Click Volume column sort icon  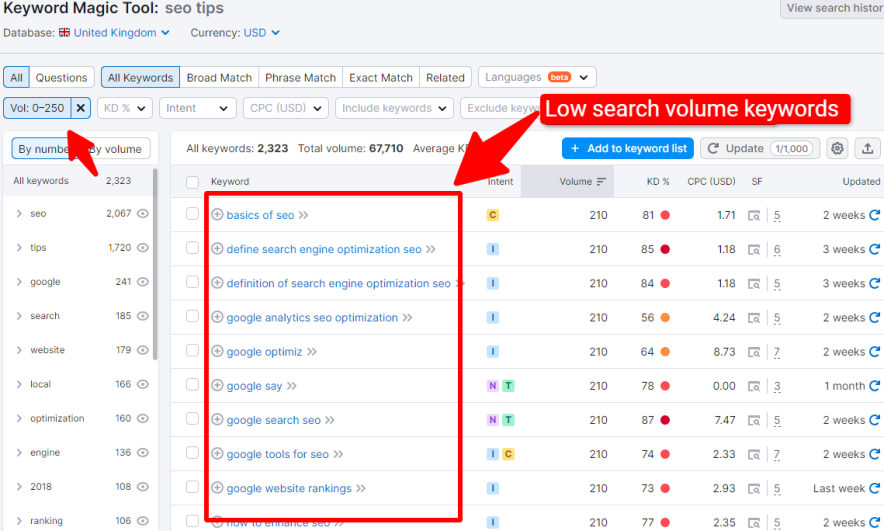[601, 182]
